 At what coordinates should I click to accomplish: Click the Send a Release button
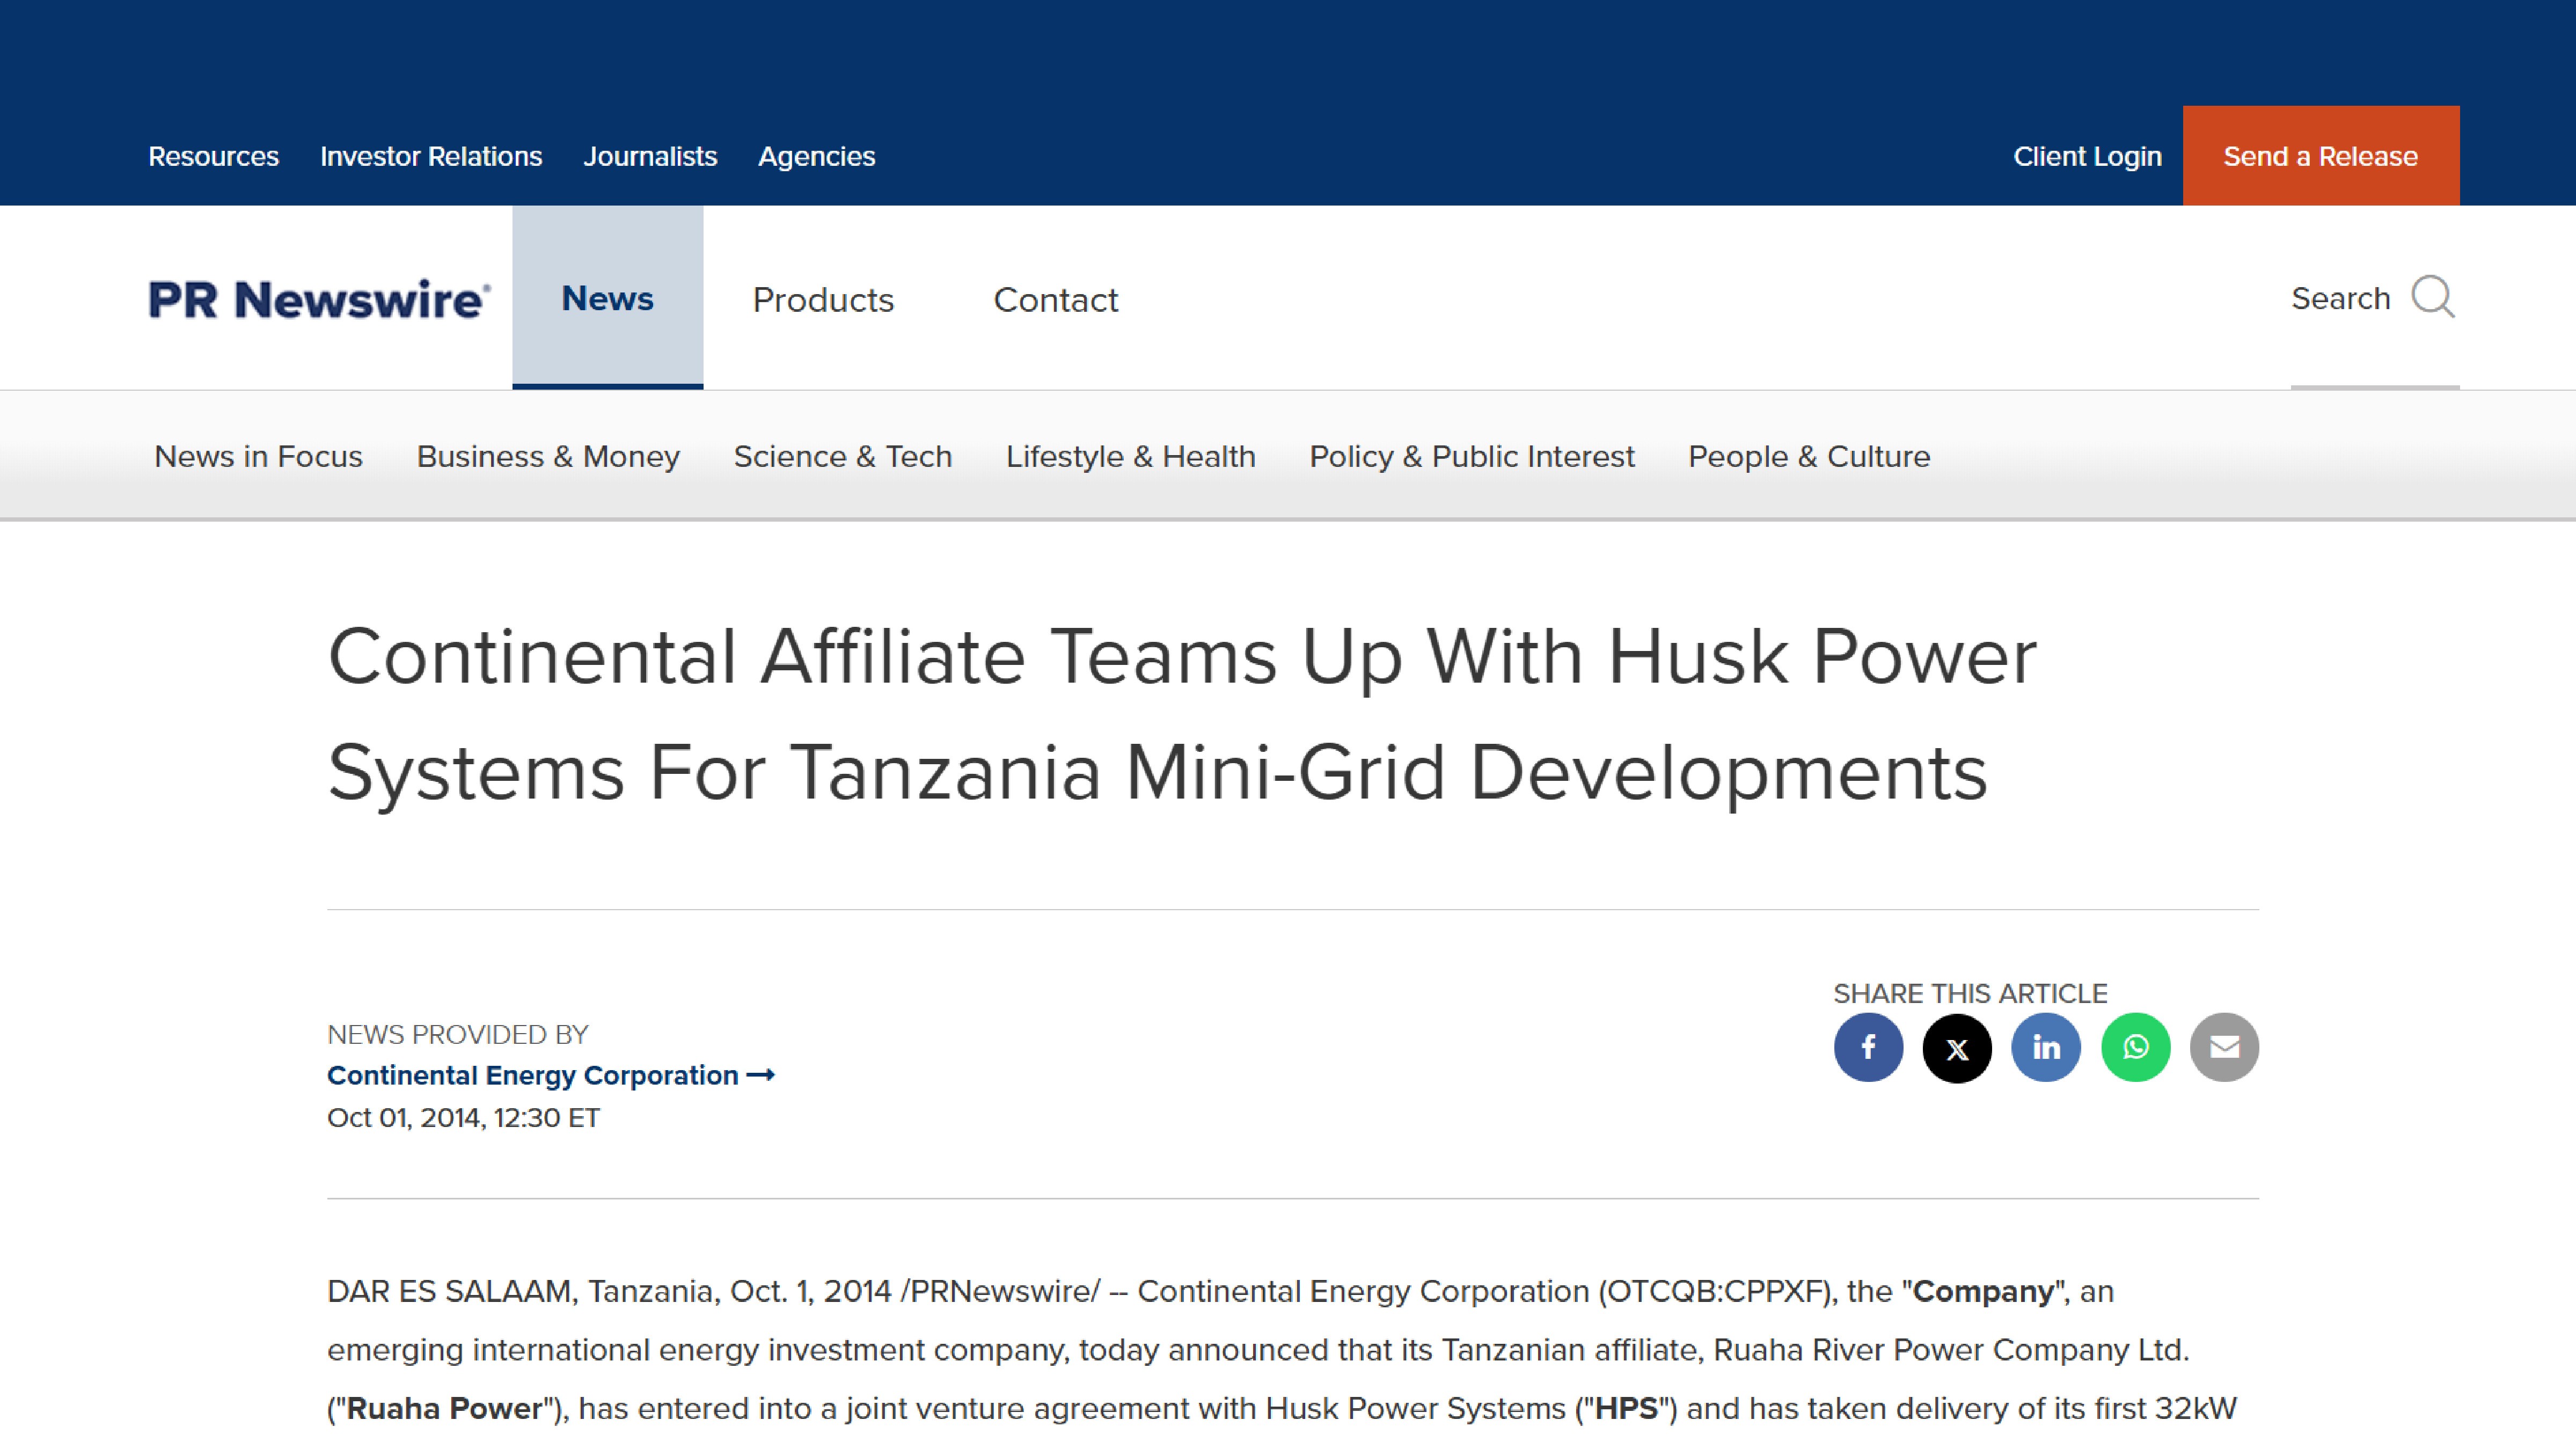[x=2320, y=156]
